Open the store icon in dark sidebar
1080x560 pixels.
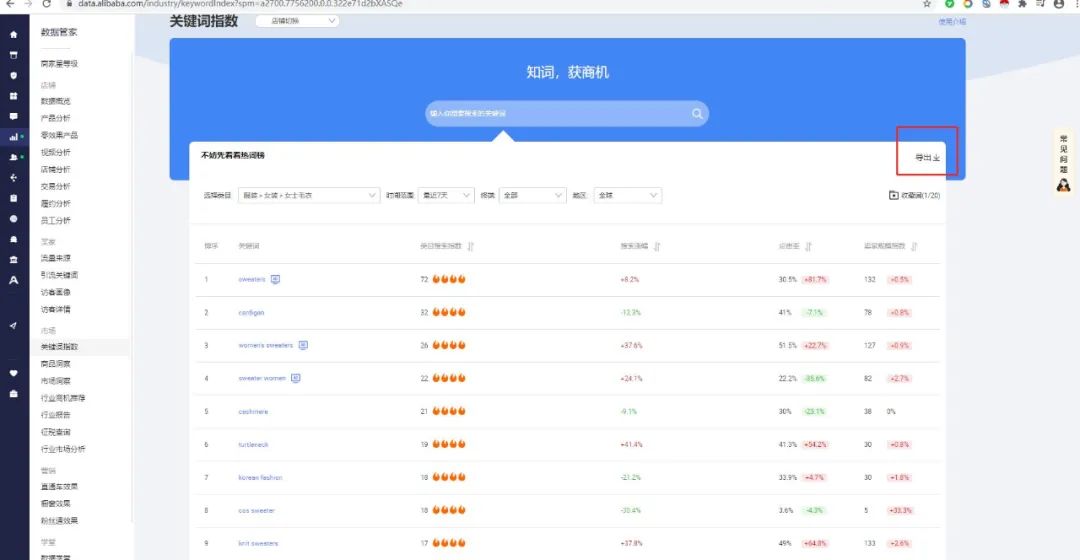pos(13,55)
